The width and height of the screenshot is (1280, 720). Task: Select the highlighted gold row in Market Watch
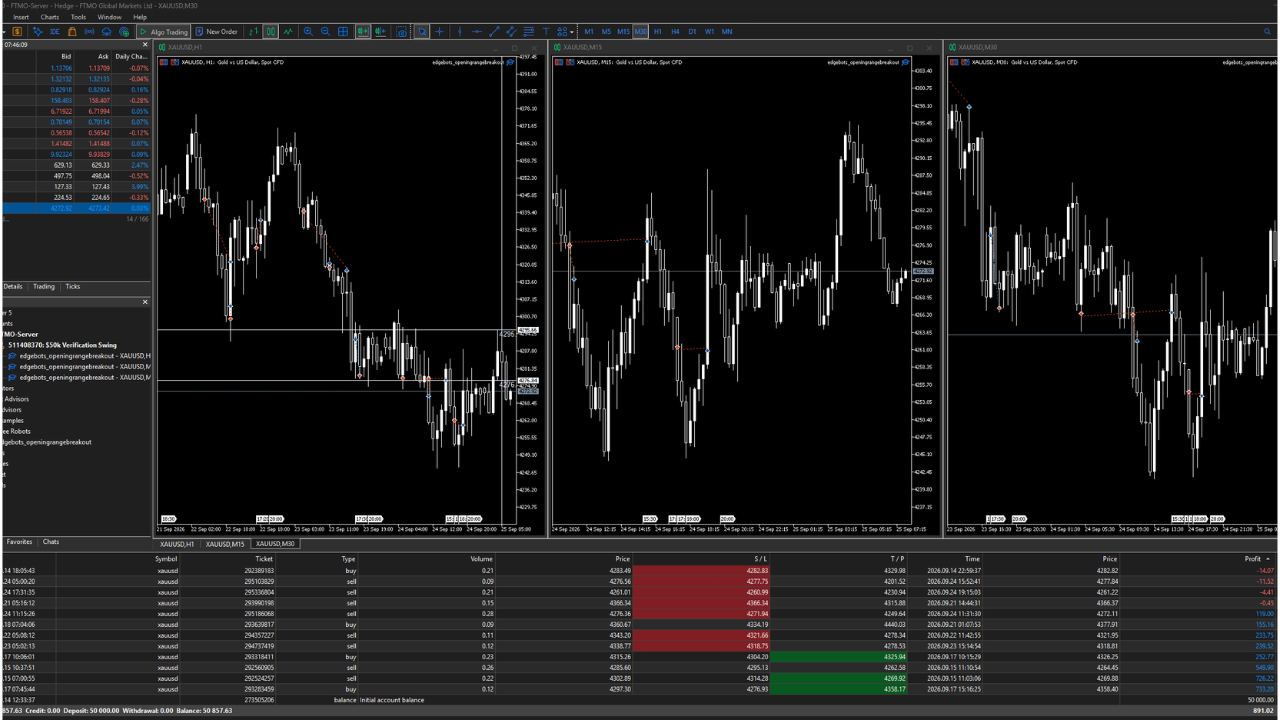click(x=75, y=208)
